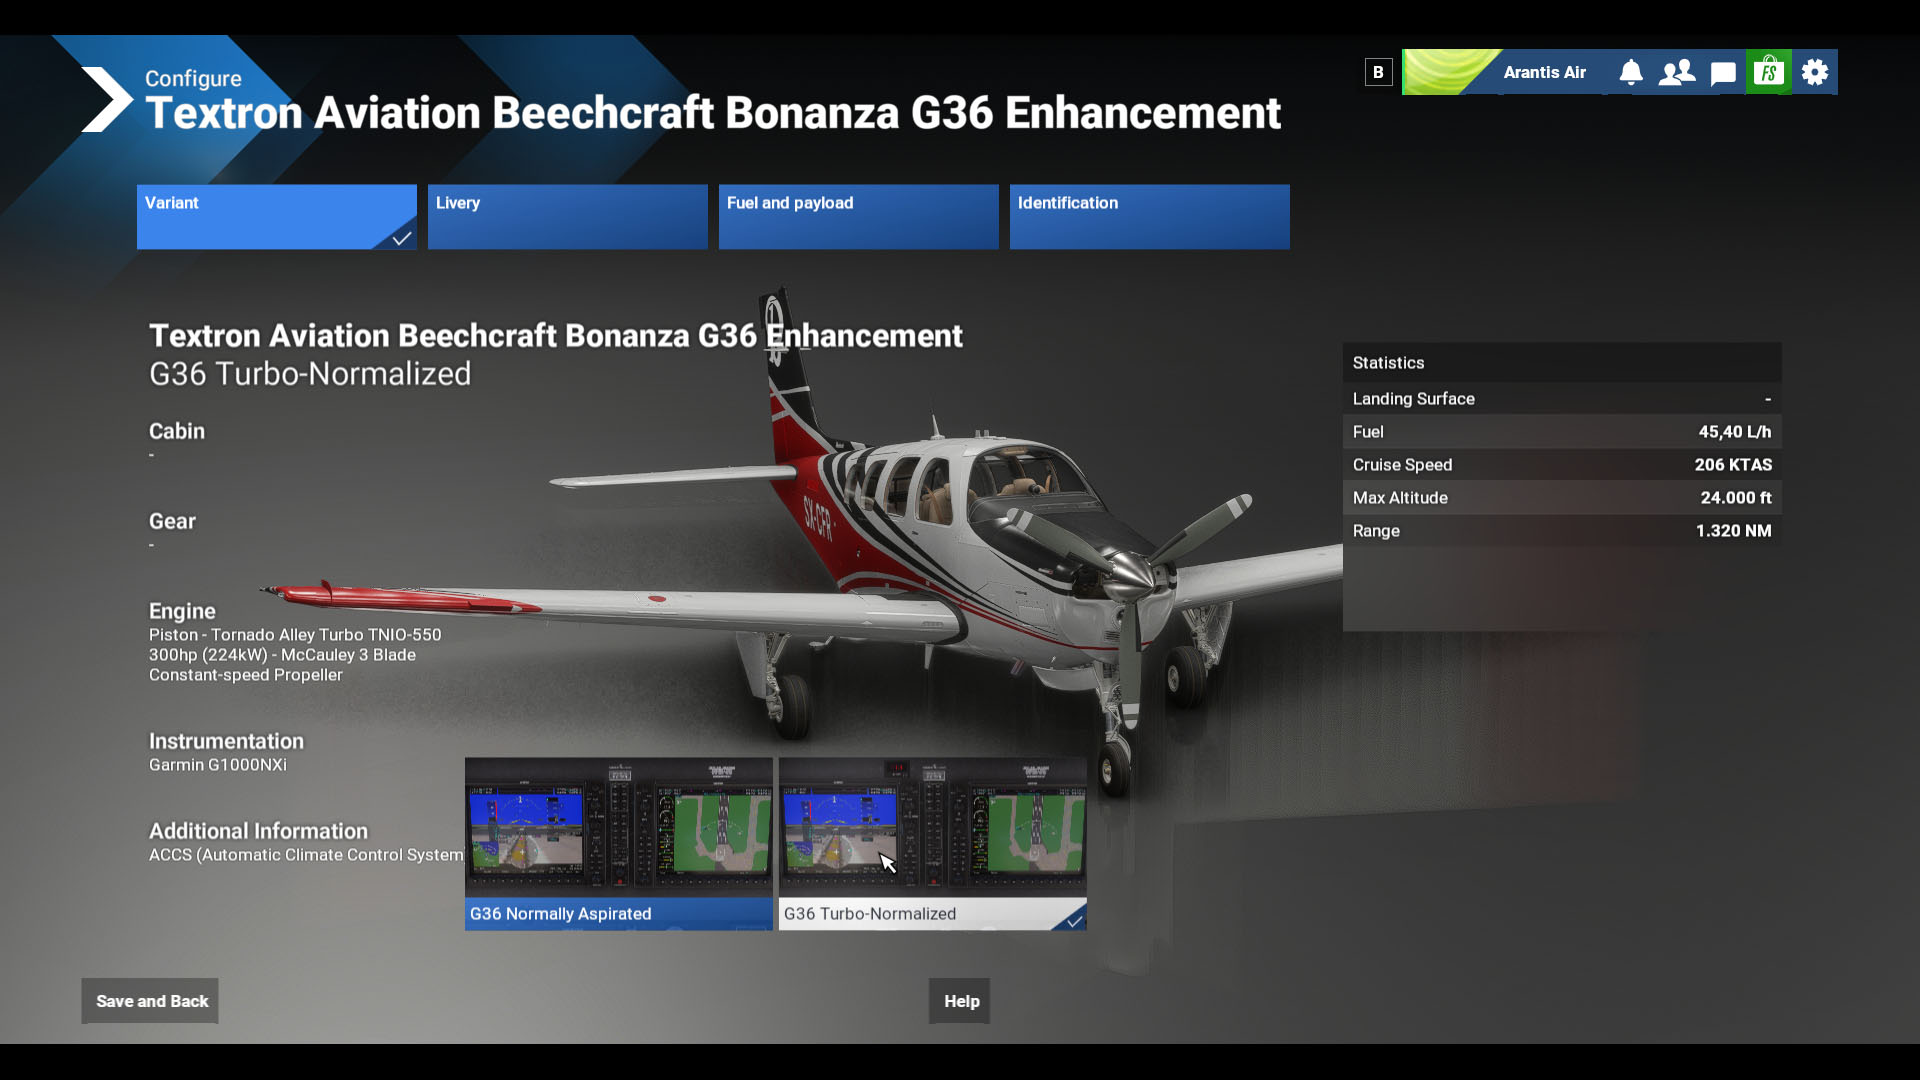Click the white back arrow beside Configure
This screenshot has width=1920, height=1080.
click(x=107, y=99)
